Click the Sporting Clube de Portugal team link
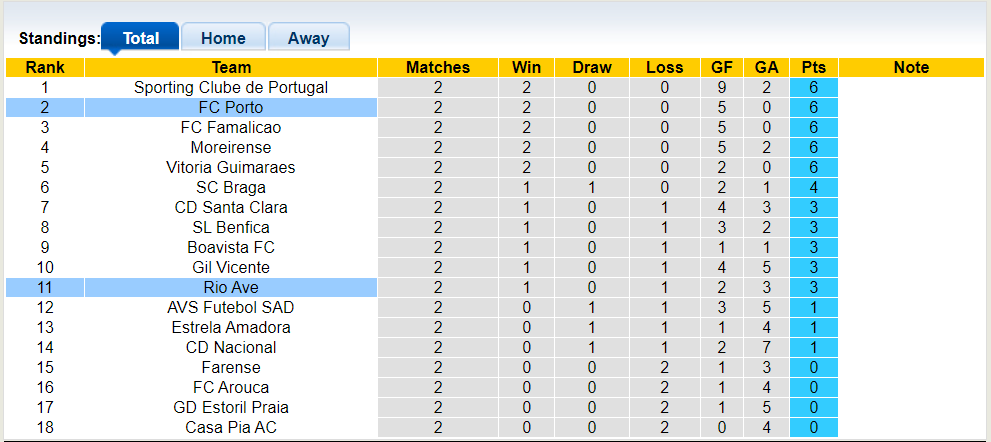 click(x=231, y=88)
